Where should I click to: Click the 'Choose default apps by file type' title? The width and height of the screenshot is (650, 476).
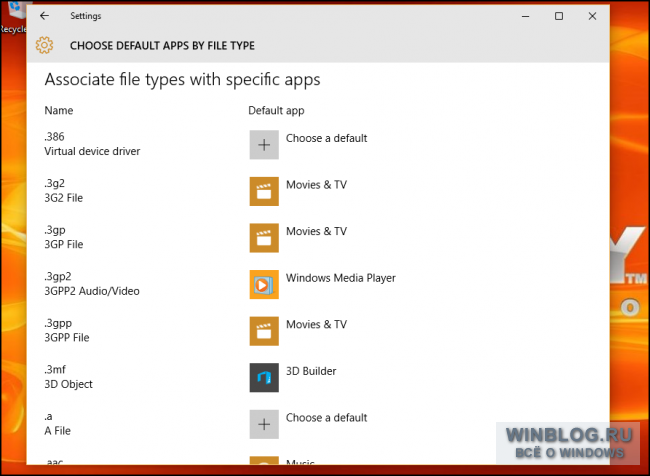click(162, 46)
